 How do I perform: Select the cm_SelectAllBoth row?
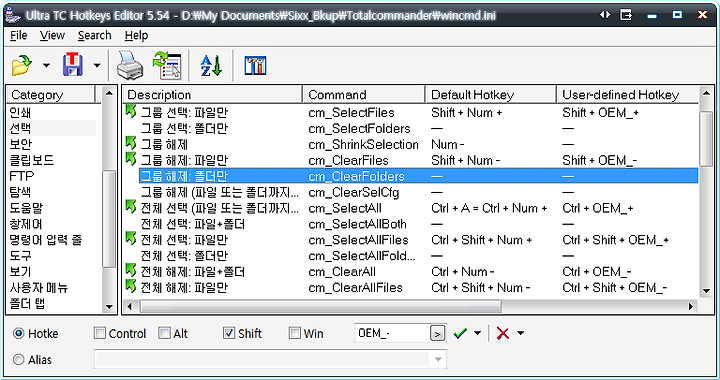point(411,224)
